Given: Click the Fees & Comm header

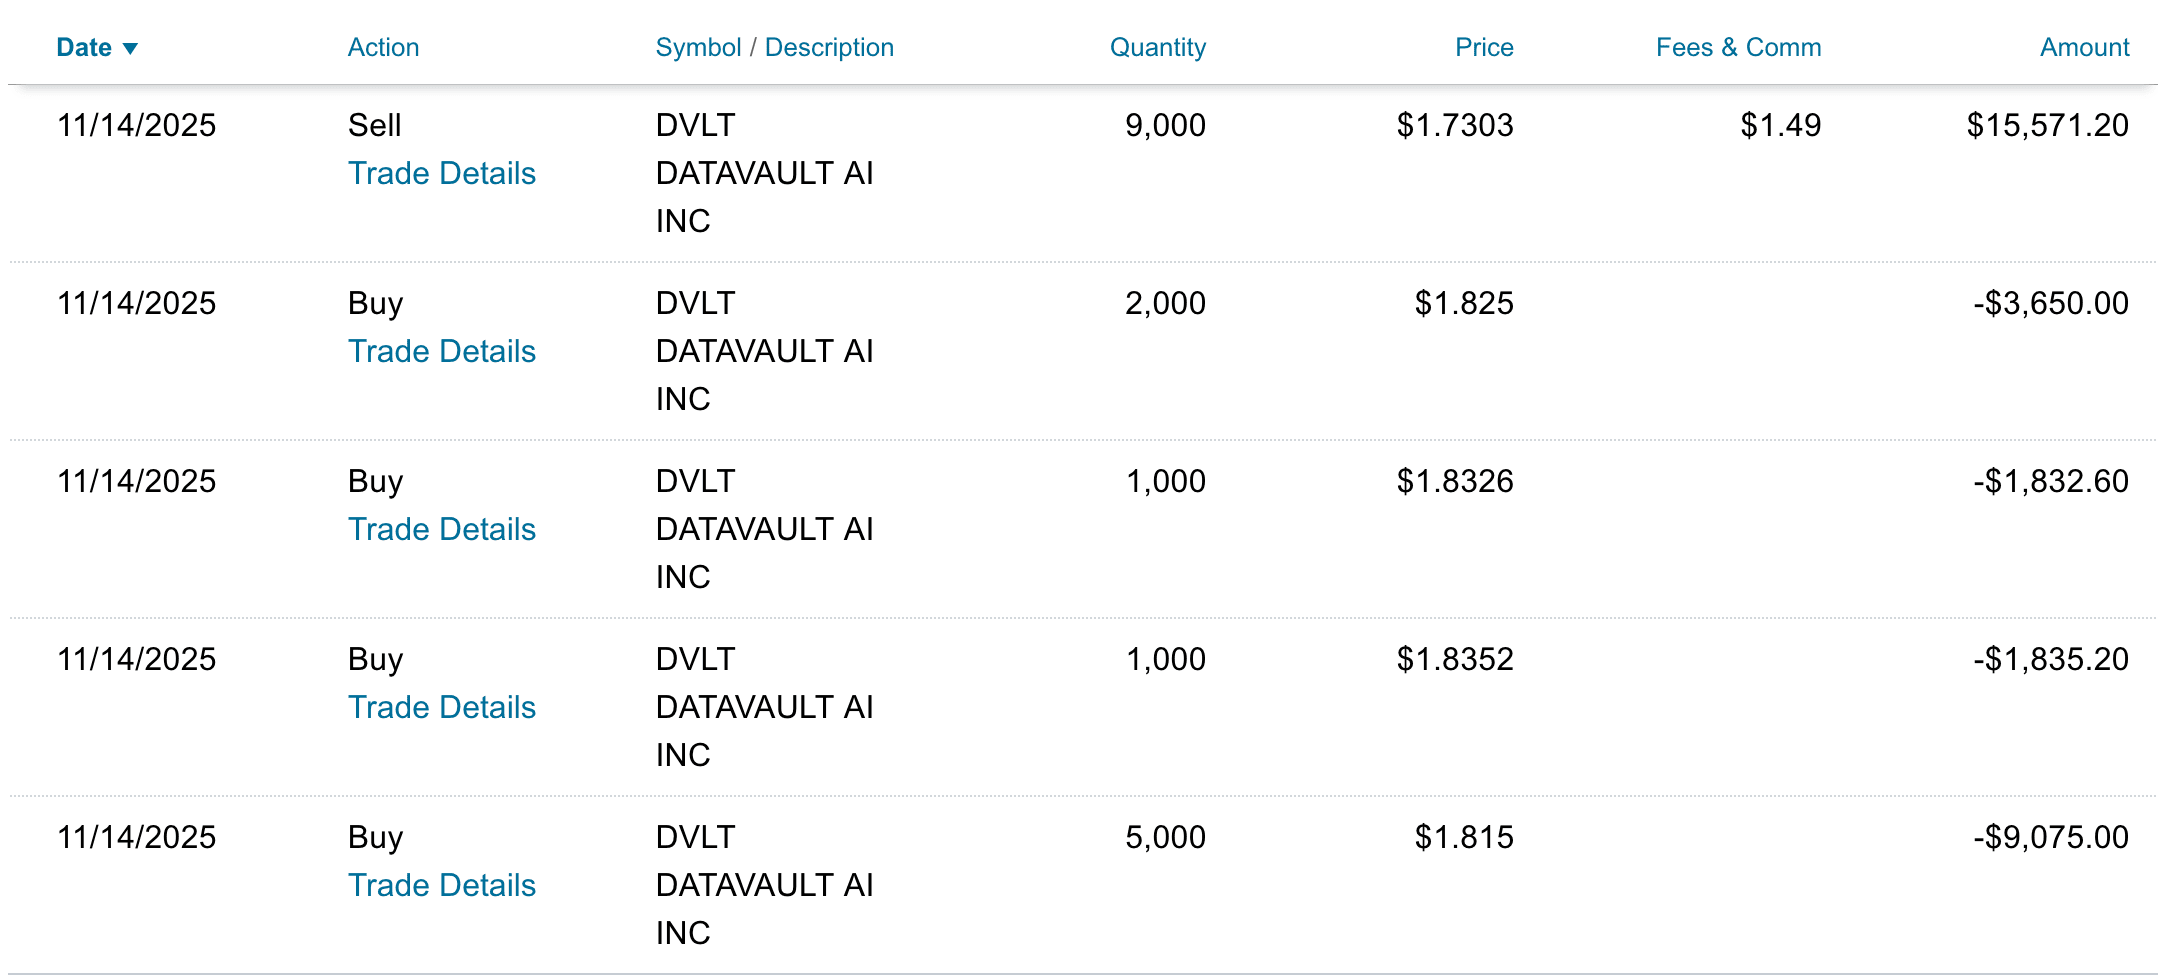Looking at the screenshot, I should pos(1738,48).
